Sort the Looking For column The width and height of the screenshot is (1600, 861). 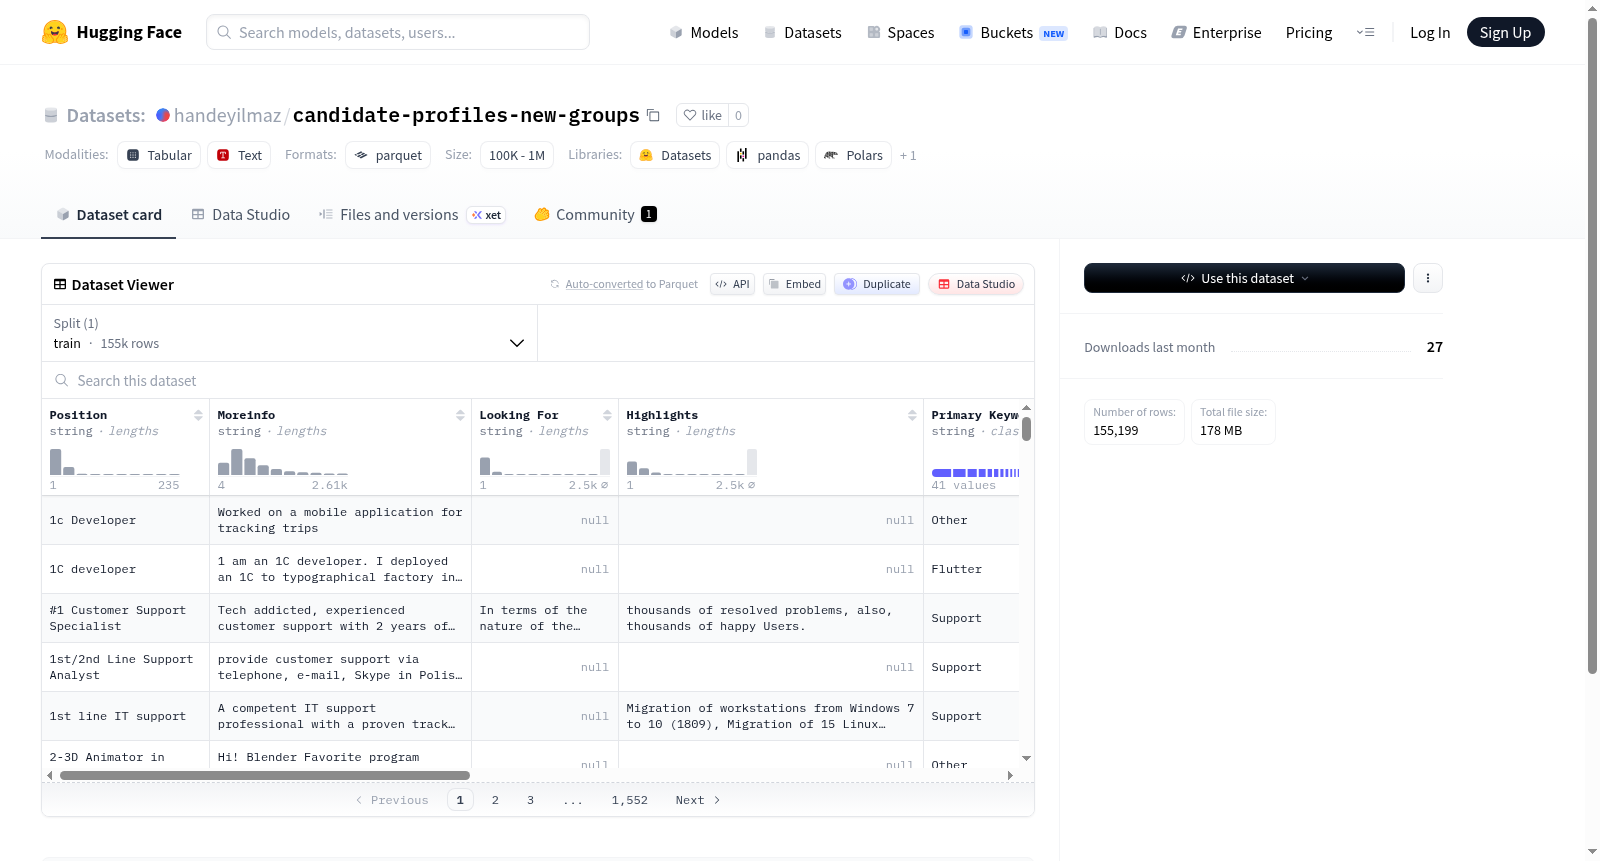click(x=607, y=415)
